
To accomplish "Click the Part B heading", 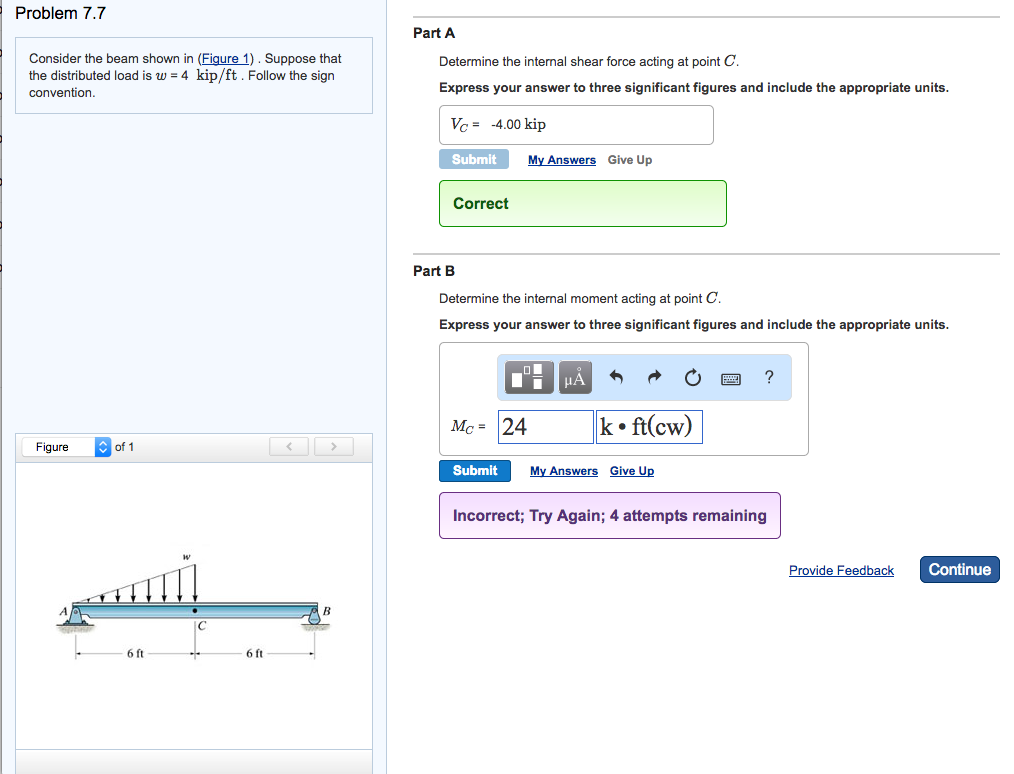I will coord(434,271).
